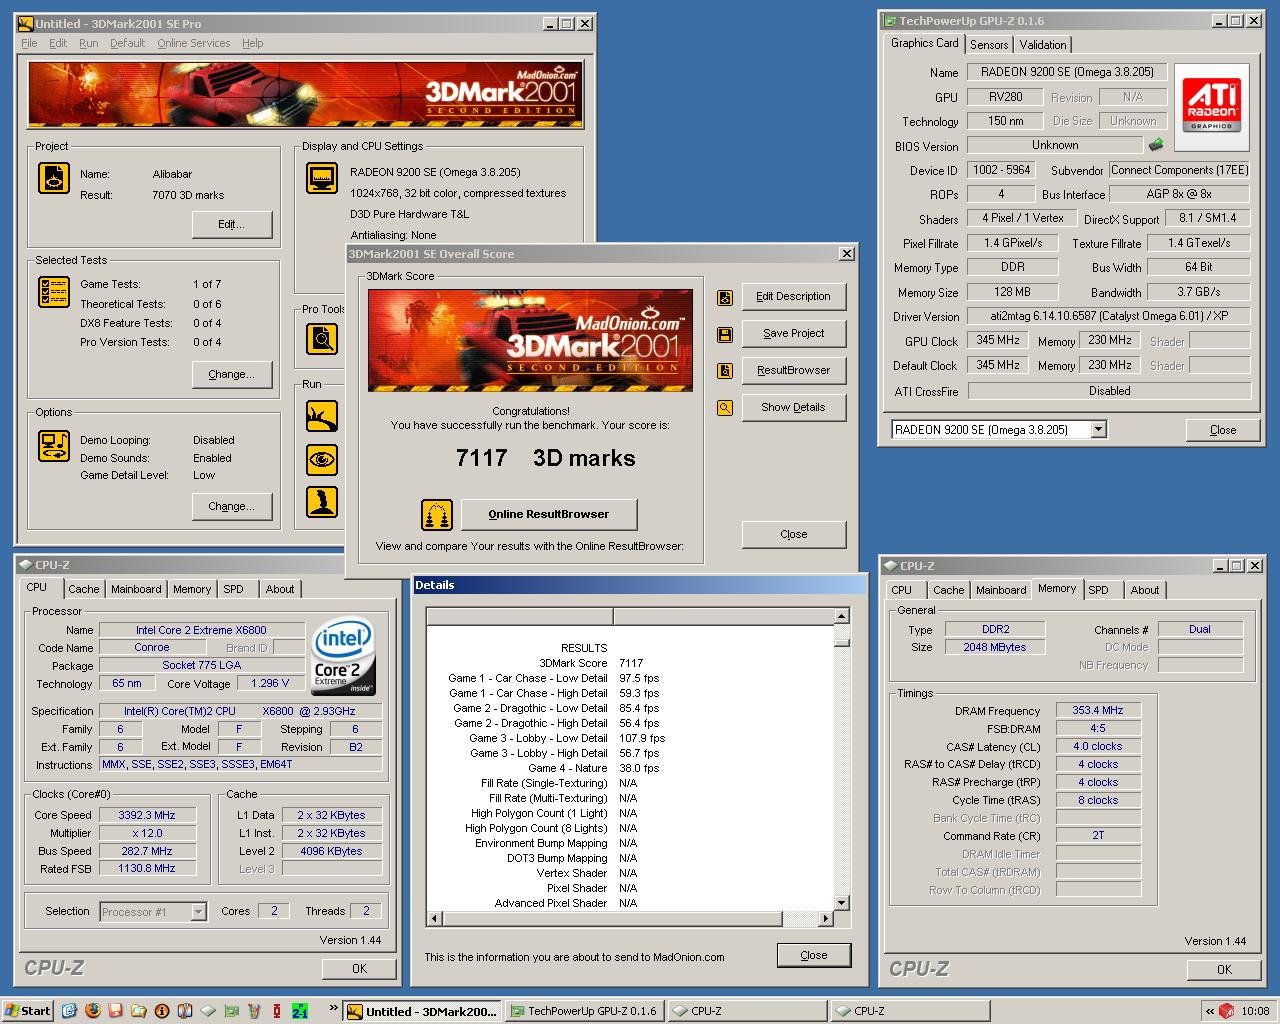Click the Project icon in 3DMark2001 window
This screenshot has height=1024, width=1280.
click(x=54, y=178)
